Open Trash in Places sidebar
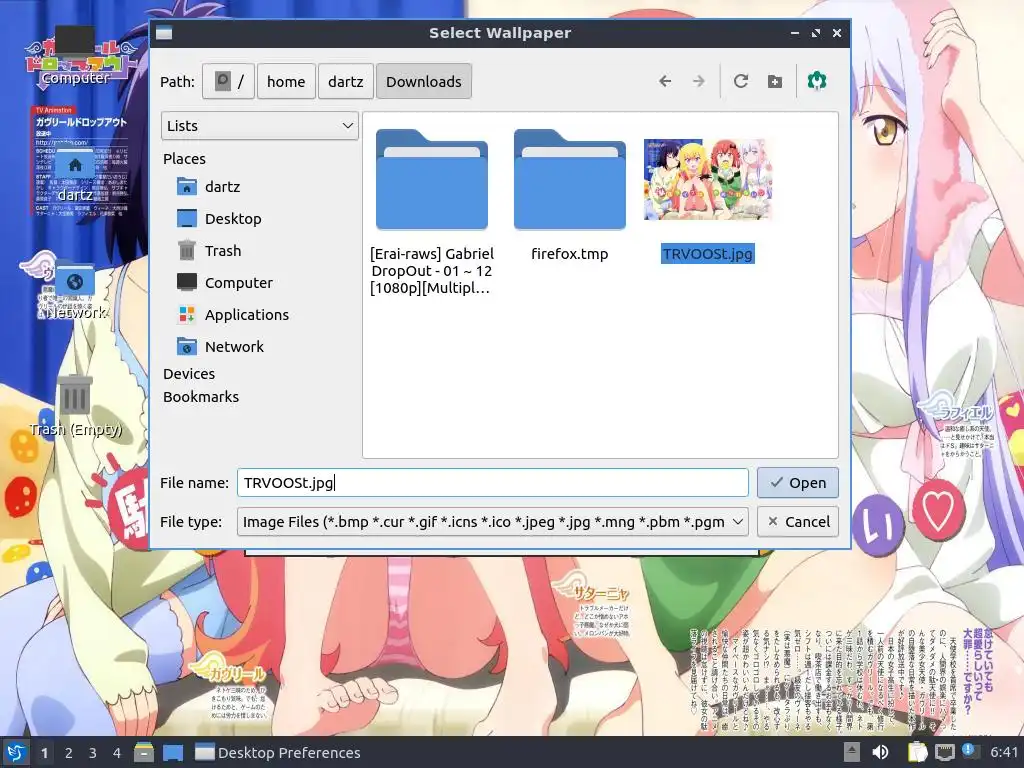 tap(223, 251)
